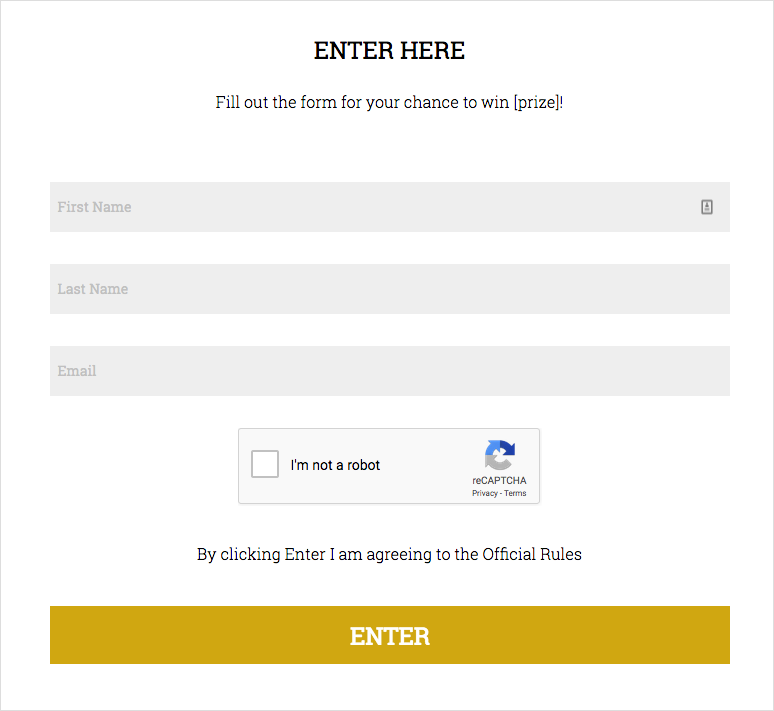Click the Last Name placeholder text

click(92, 289)
